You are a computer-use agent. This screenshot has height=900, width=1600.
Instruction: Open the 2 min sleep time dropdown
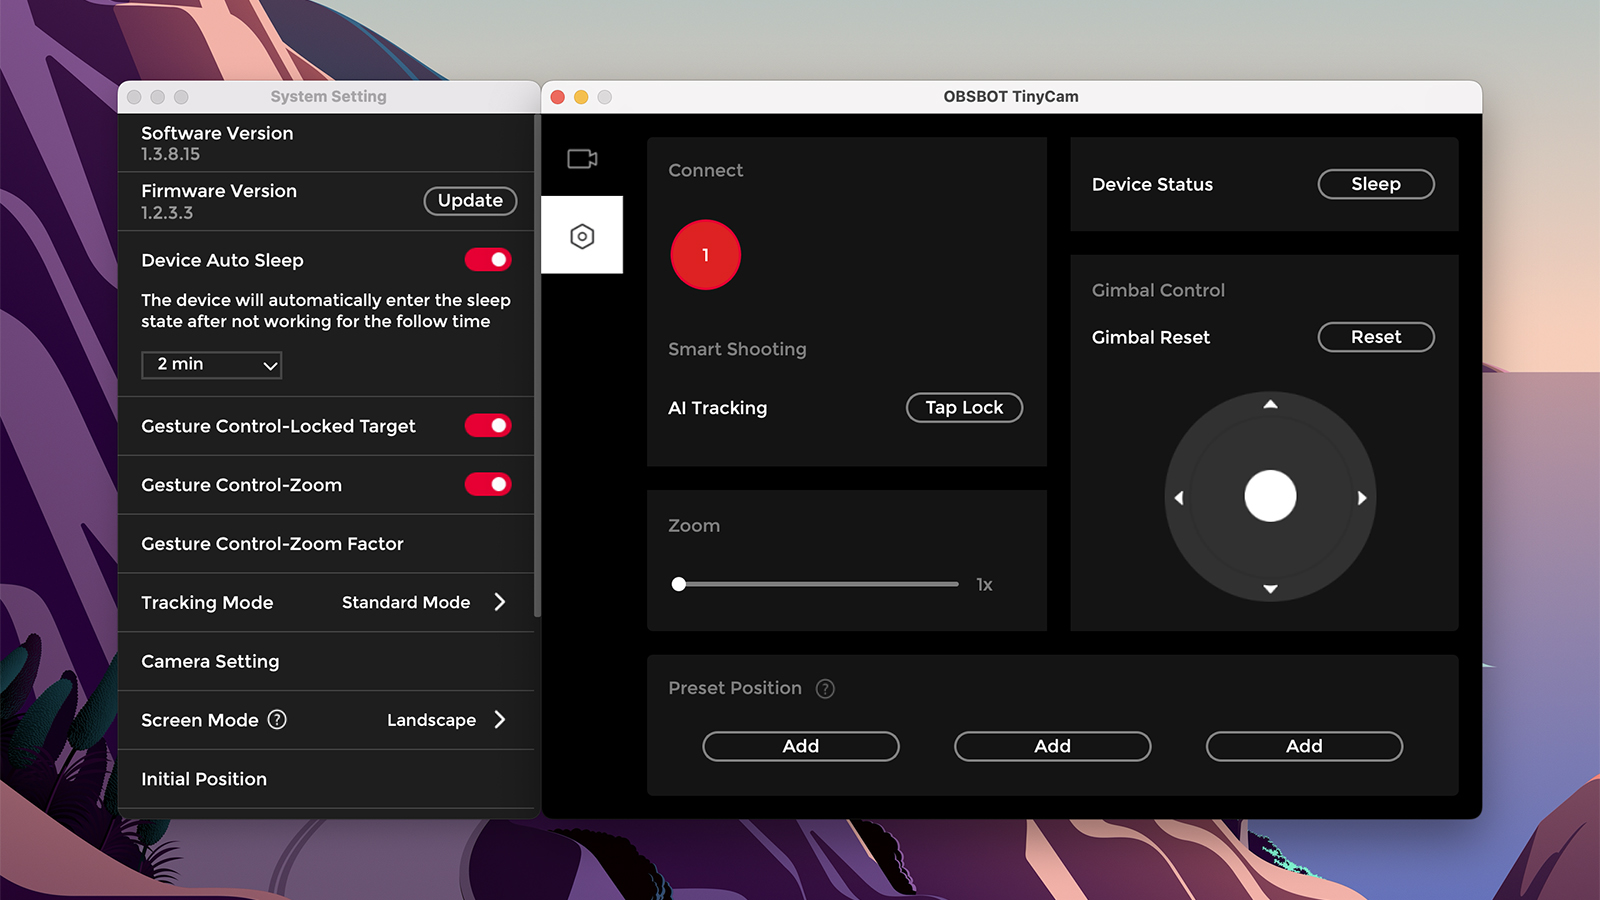(211, 365)
